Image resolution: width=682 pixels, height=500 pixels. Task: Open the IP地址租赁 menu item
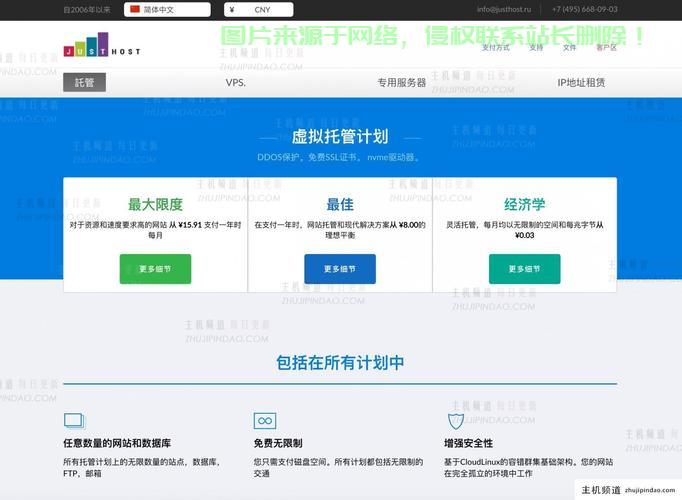[x=581, y=82]
